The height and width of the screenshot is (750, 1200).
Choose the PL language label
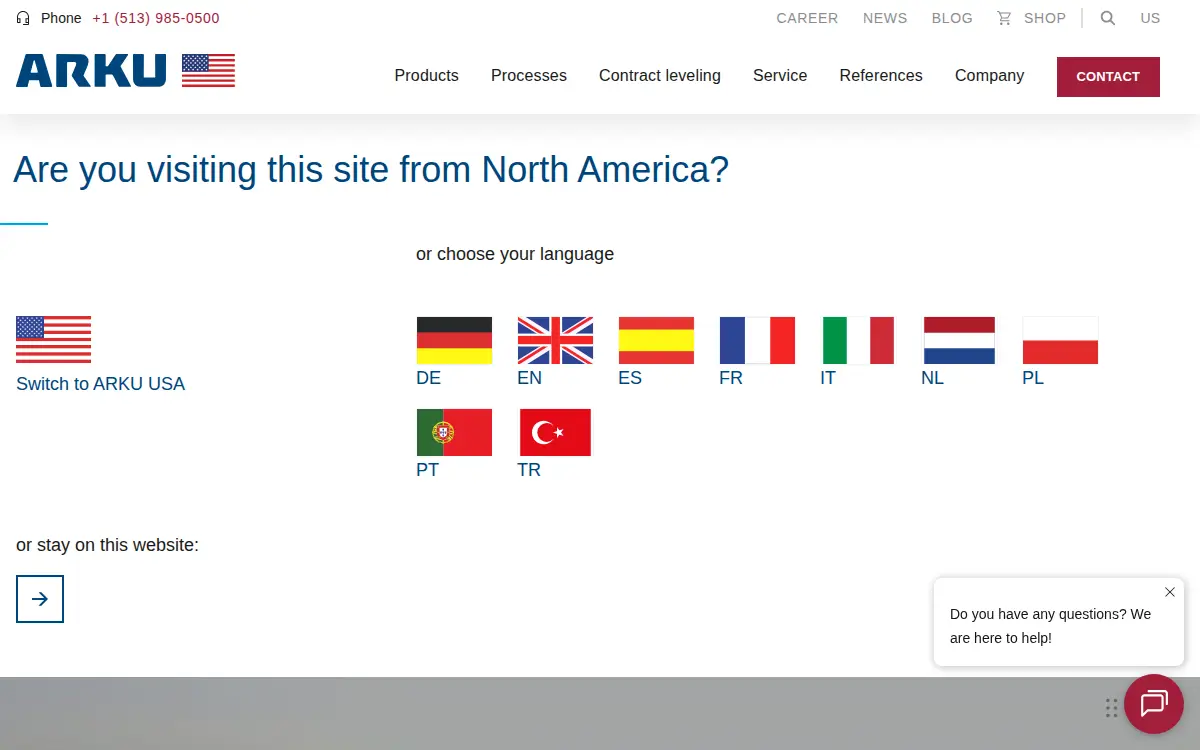tap(1033, 378)
